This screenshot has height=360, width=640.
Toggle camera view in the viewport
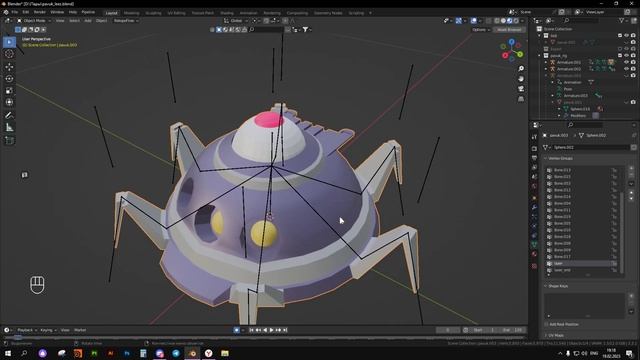[521, 89]
